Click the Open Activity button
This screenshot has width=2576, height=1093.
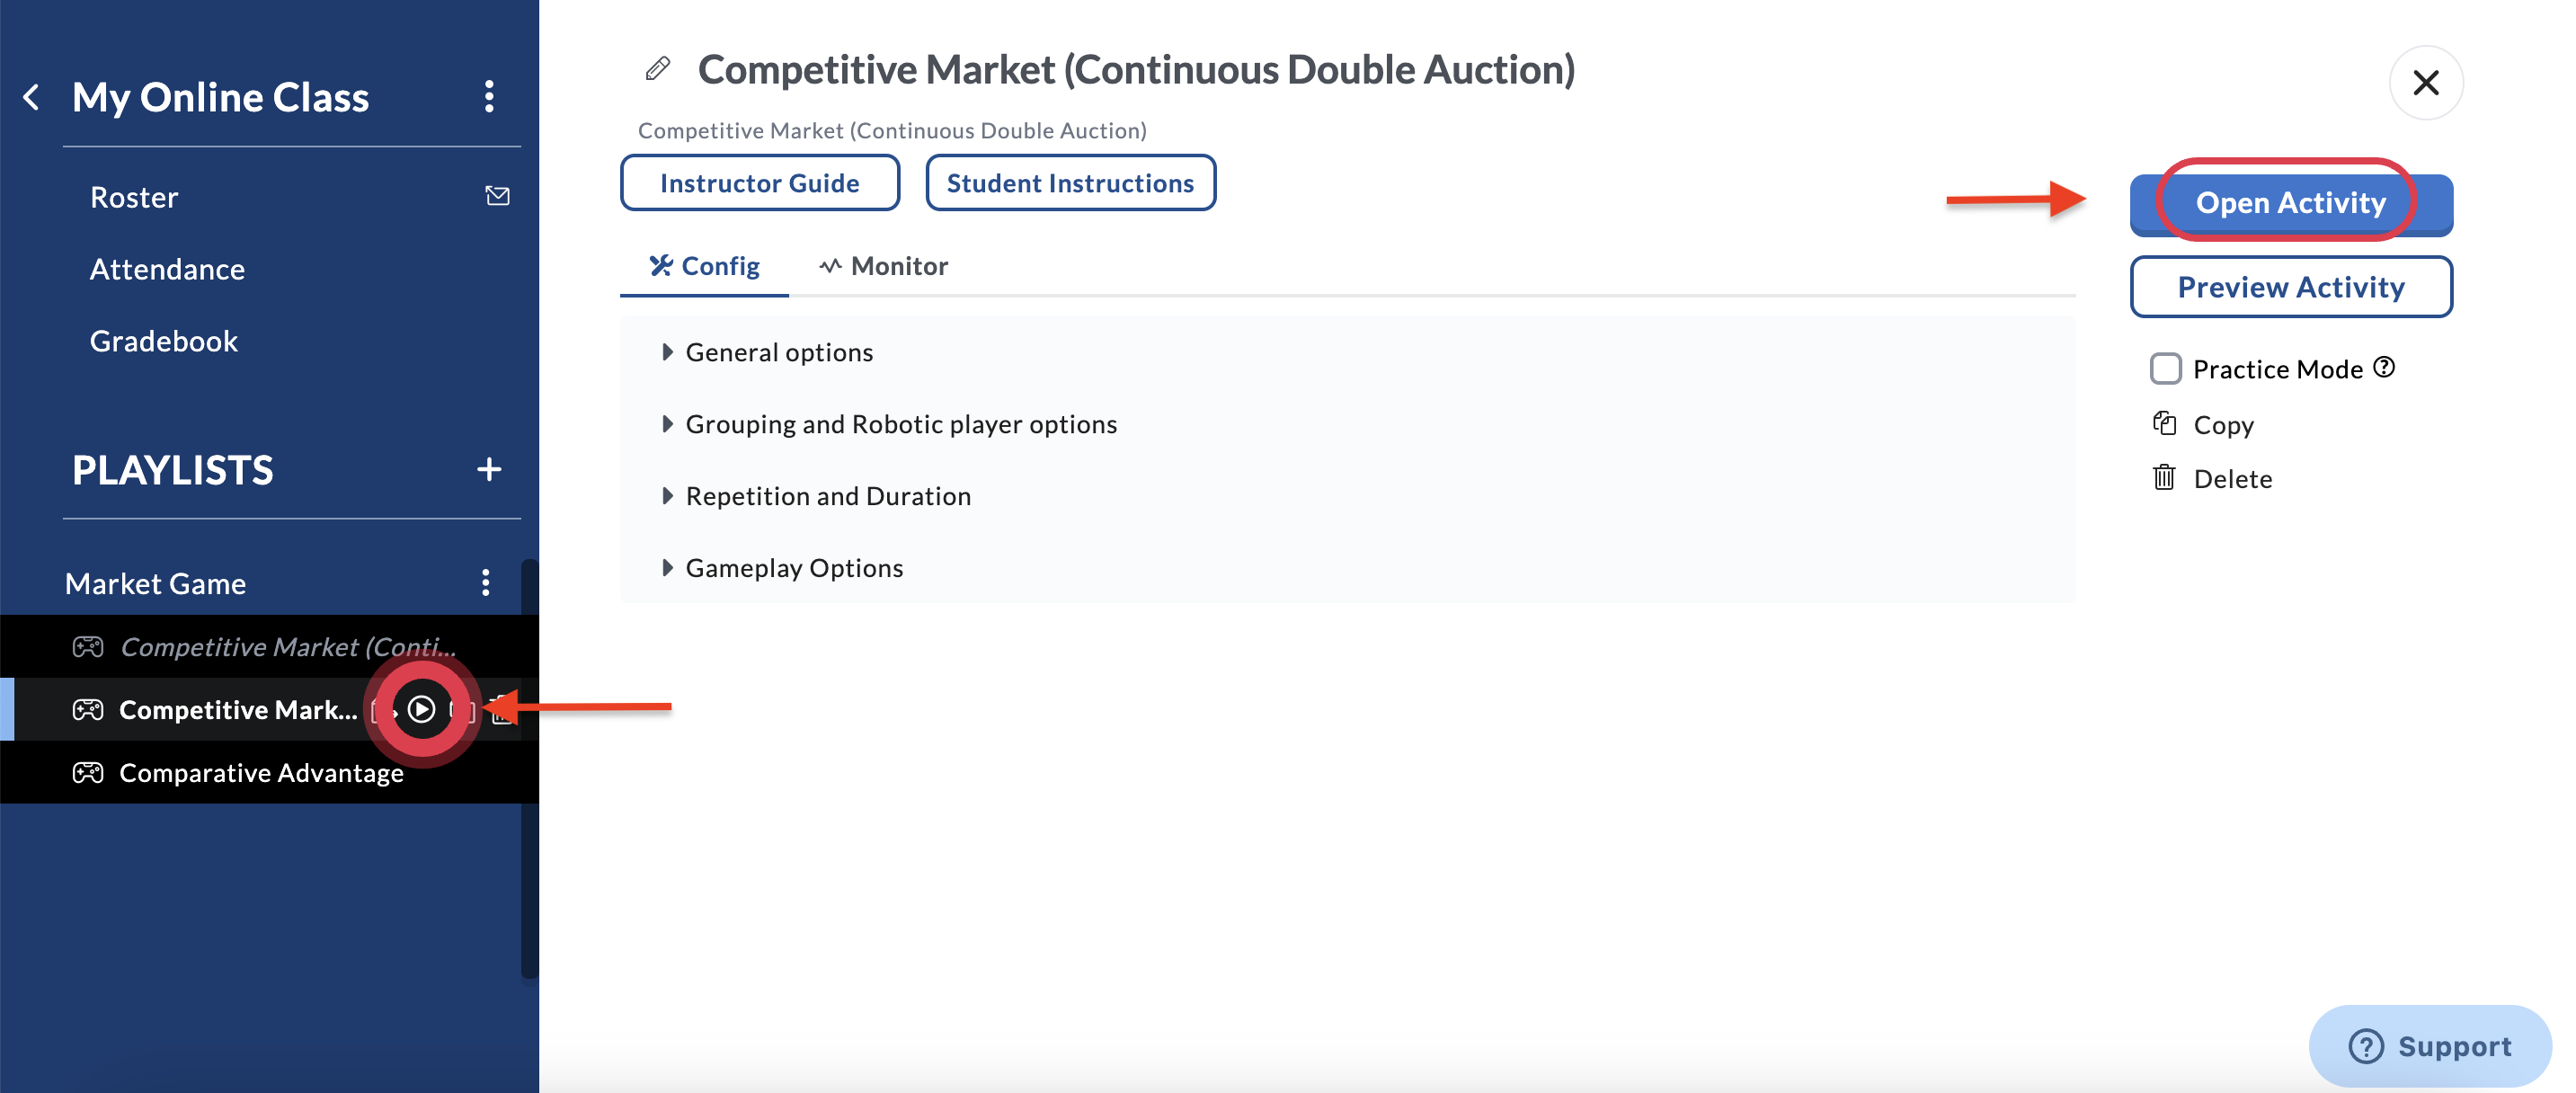click(2290, 203)
